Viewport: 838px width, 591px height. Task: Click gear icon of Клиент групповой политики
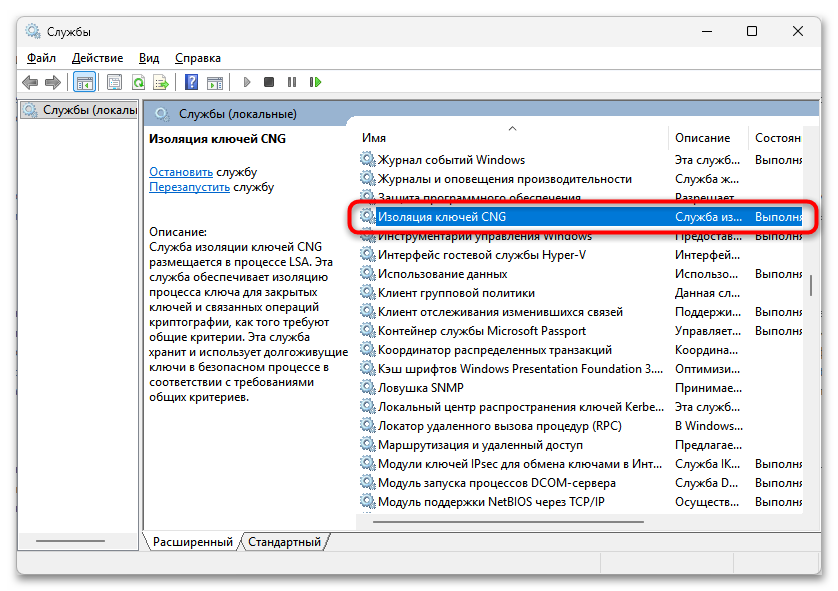(x=367, y=292)
